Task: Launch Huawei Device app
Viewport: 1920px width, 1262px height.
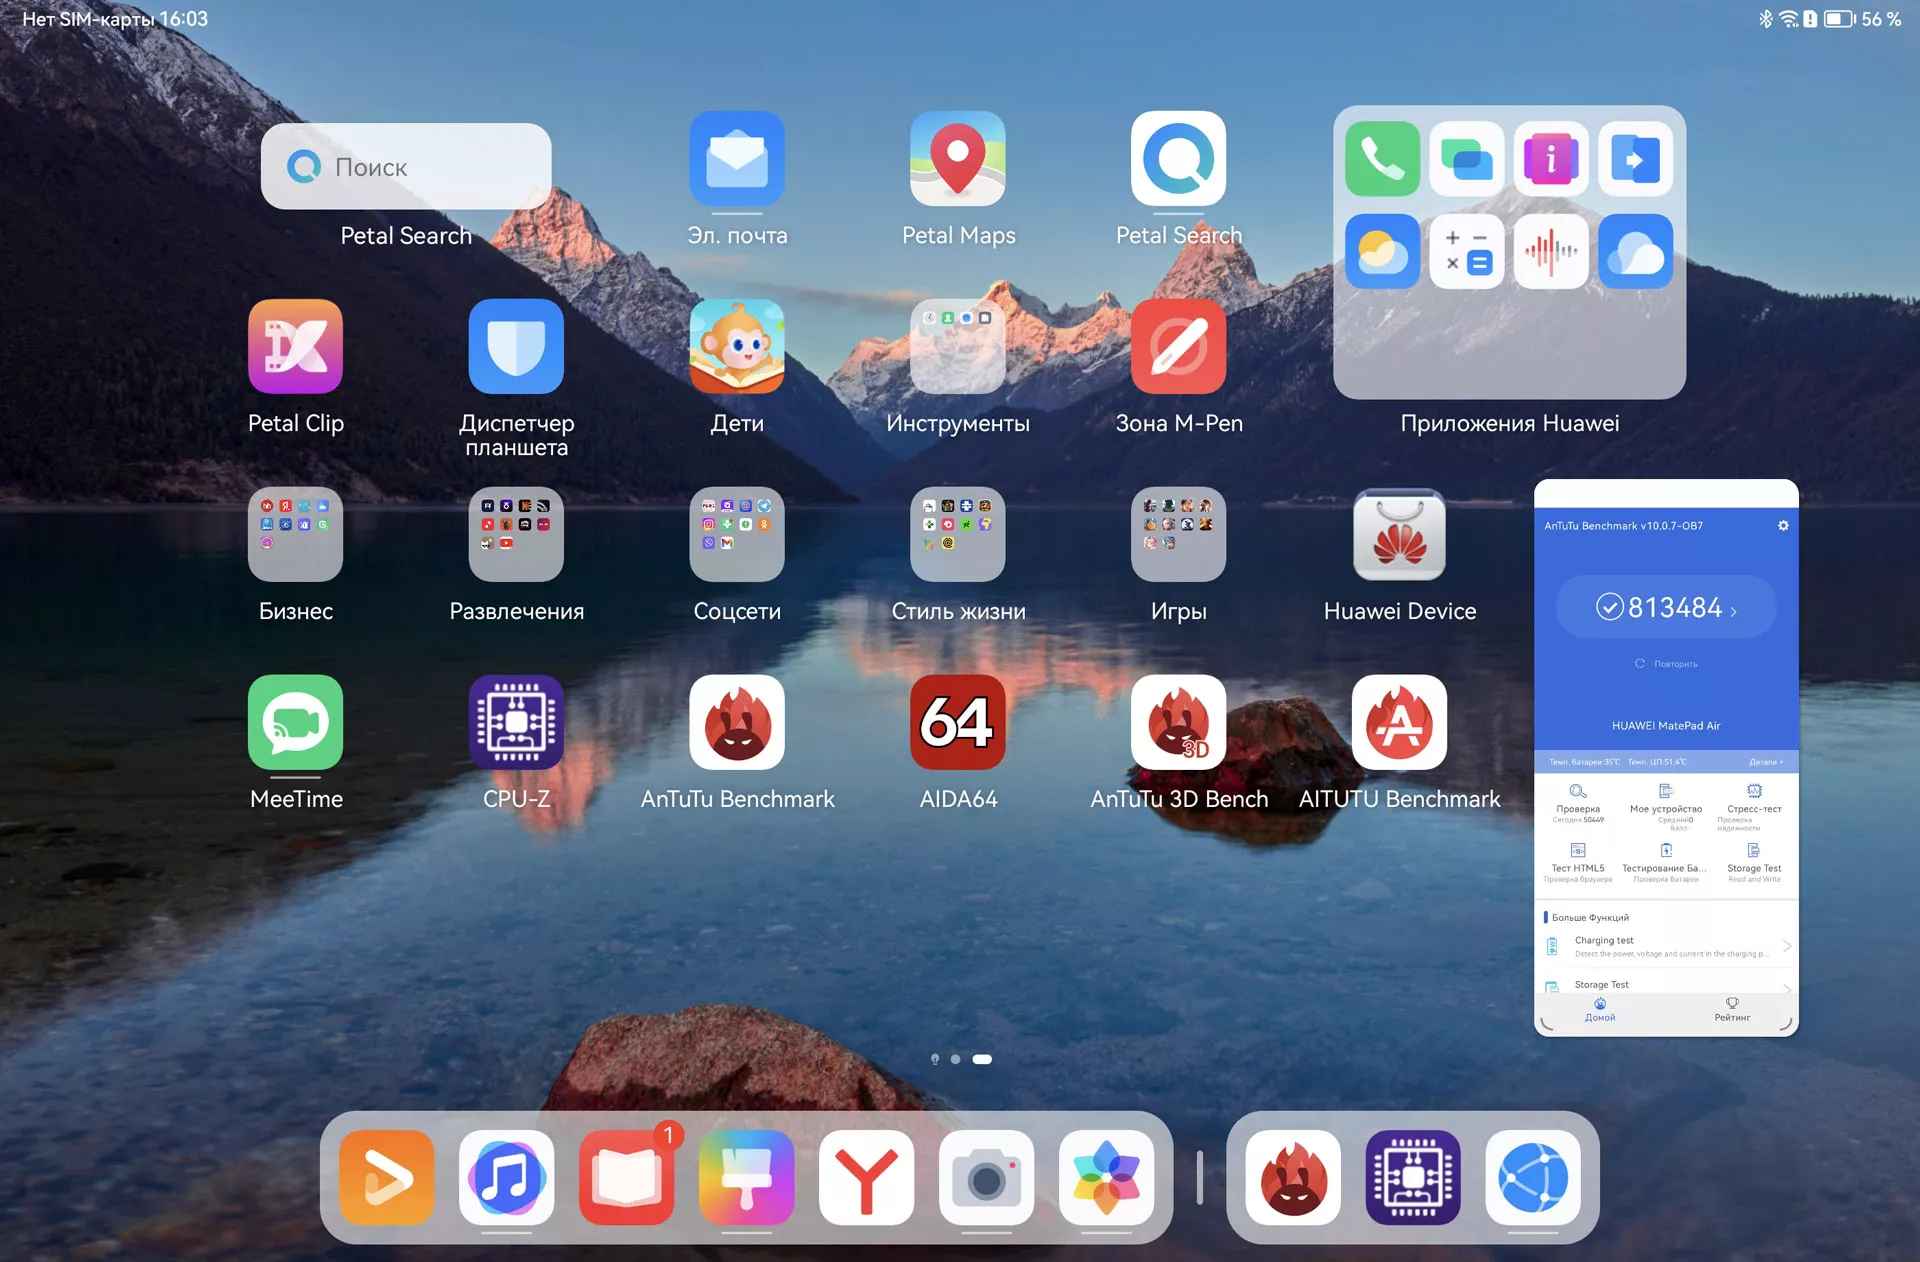Action: (1399, 534)
